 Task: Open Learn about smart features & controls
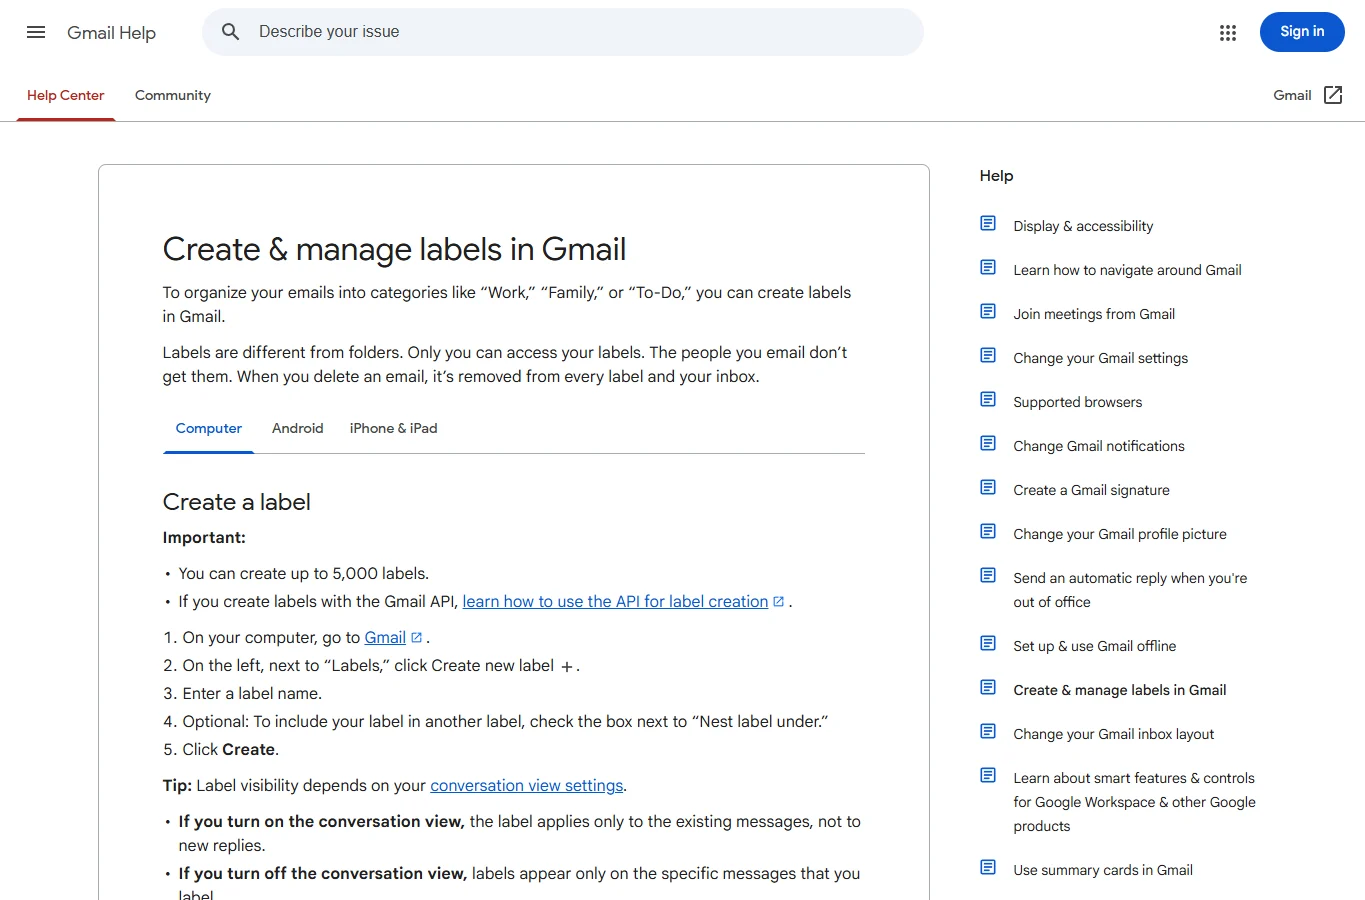tap(1134, 802)
